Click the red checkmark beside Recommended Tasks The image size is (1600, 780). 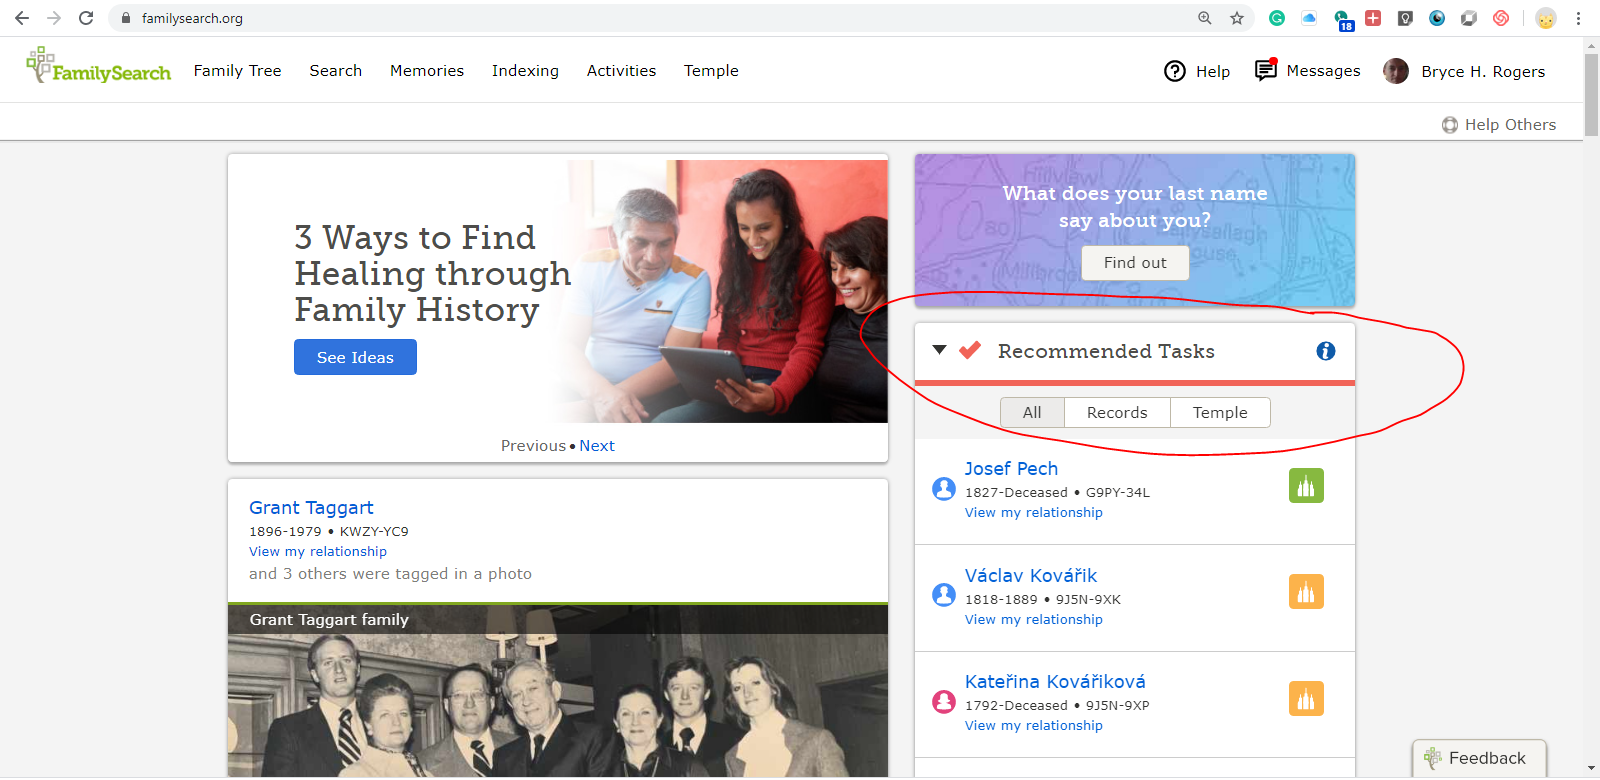(970, 350)
